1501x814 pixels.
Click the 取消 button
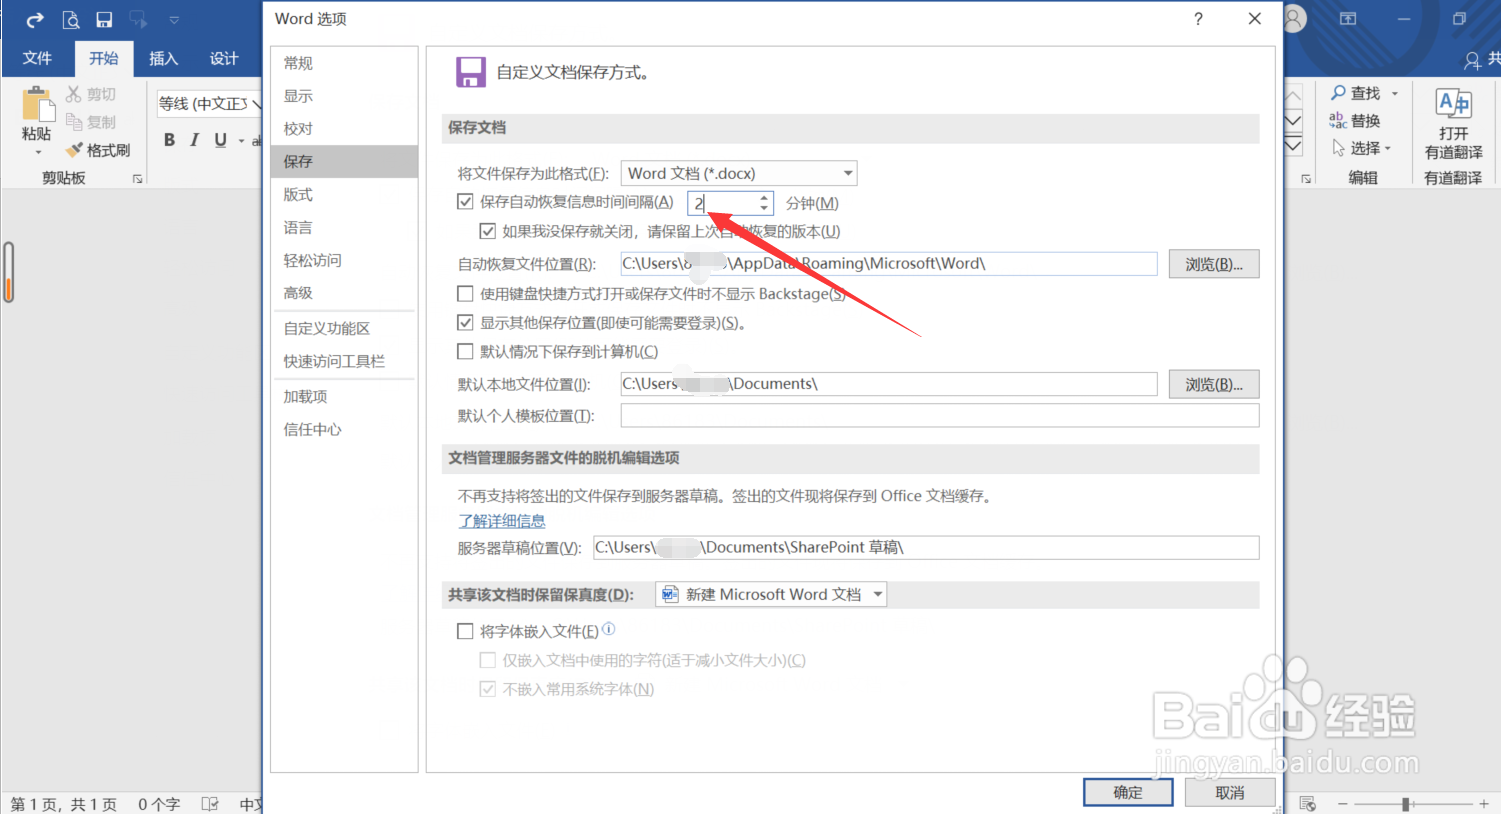click(x=1230, y=792)
